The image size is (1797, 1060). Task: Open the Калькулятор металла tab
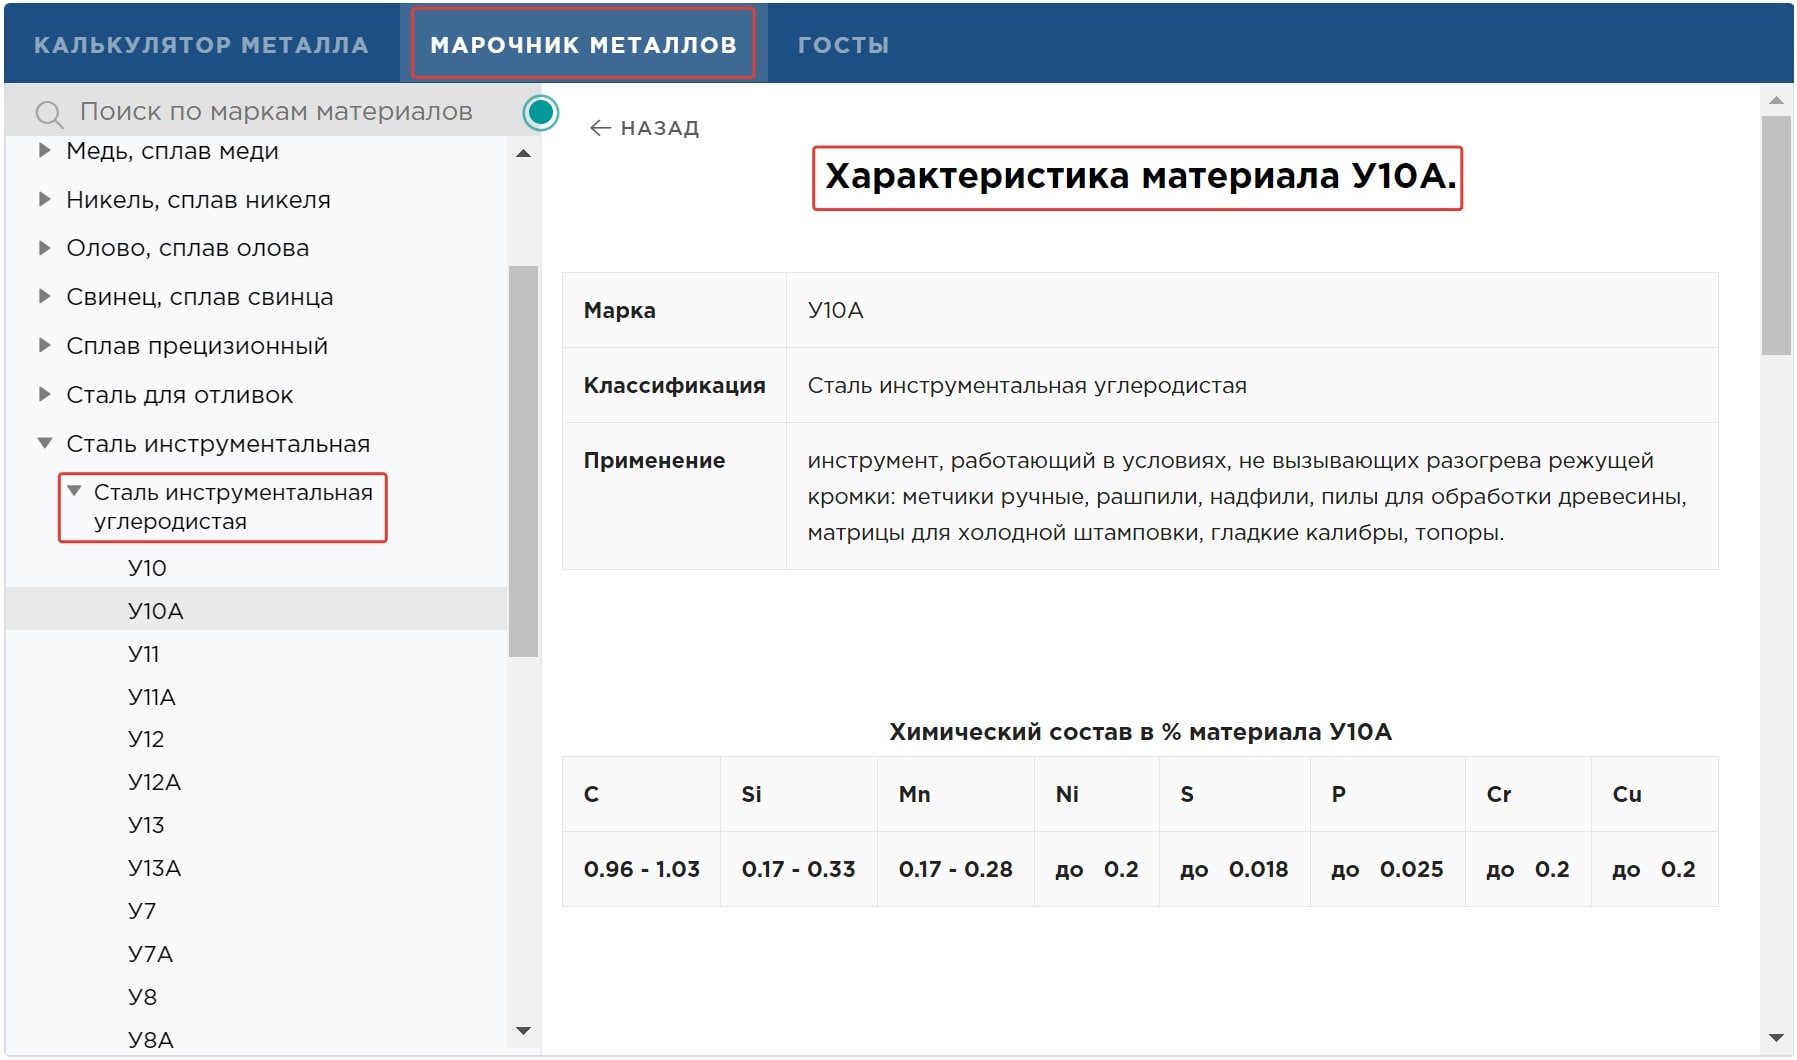[x=201, y=45]
